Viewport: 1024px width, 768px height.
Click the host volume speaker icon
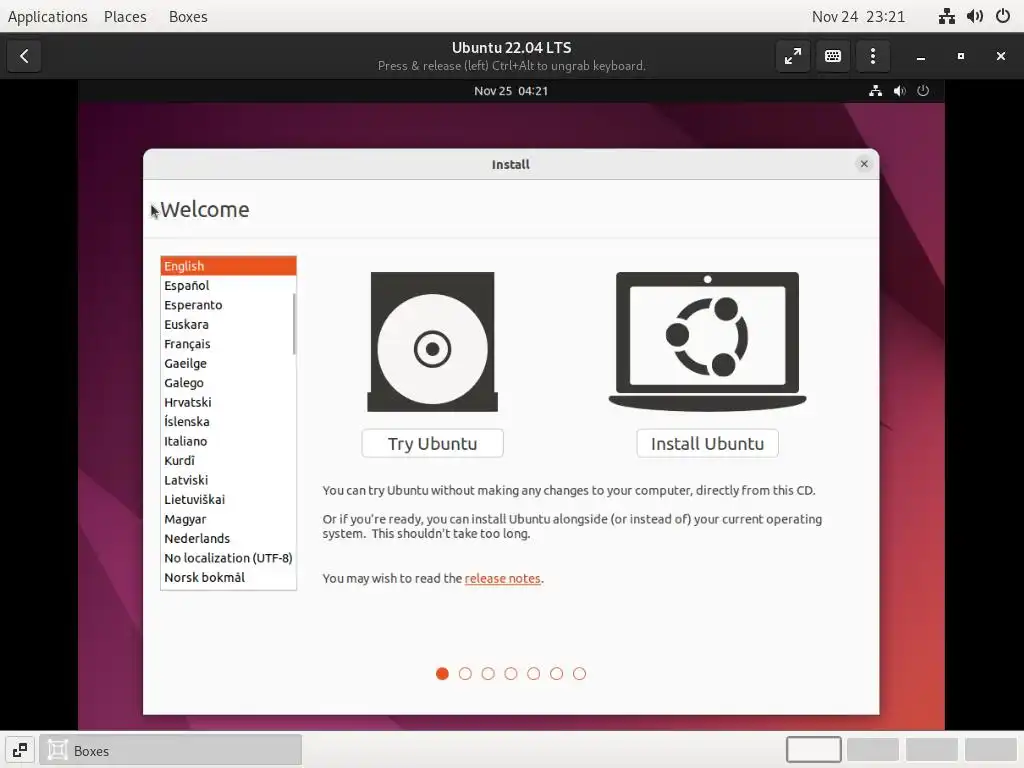[x=975, y=16]
